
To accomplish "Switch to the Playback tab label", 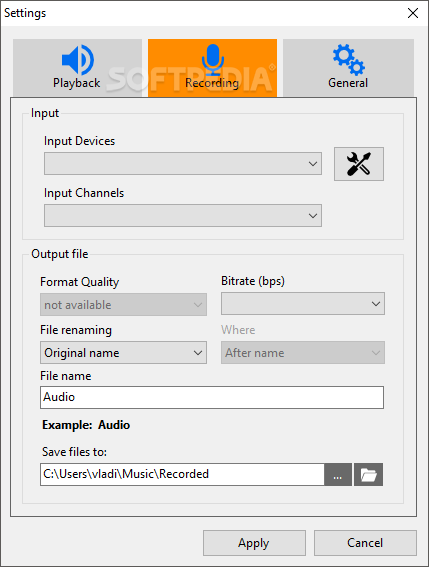I will point(77,83).
